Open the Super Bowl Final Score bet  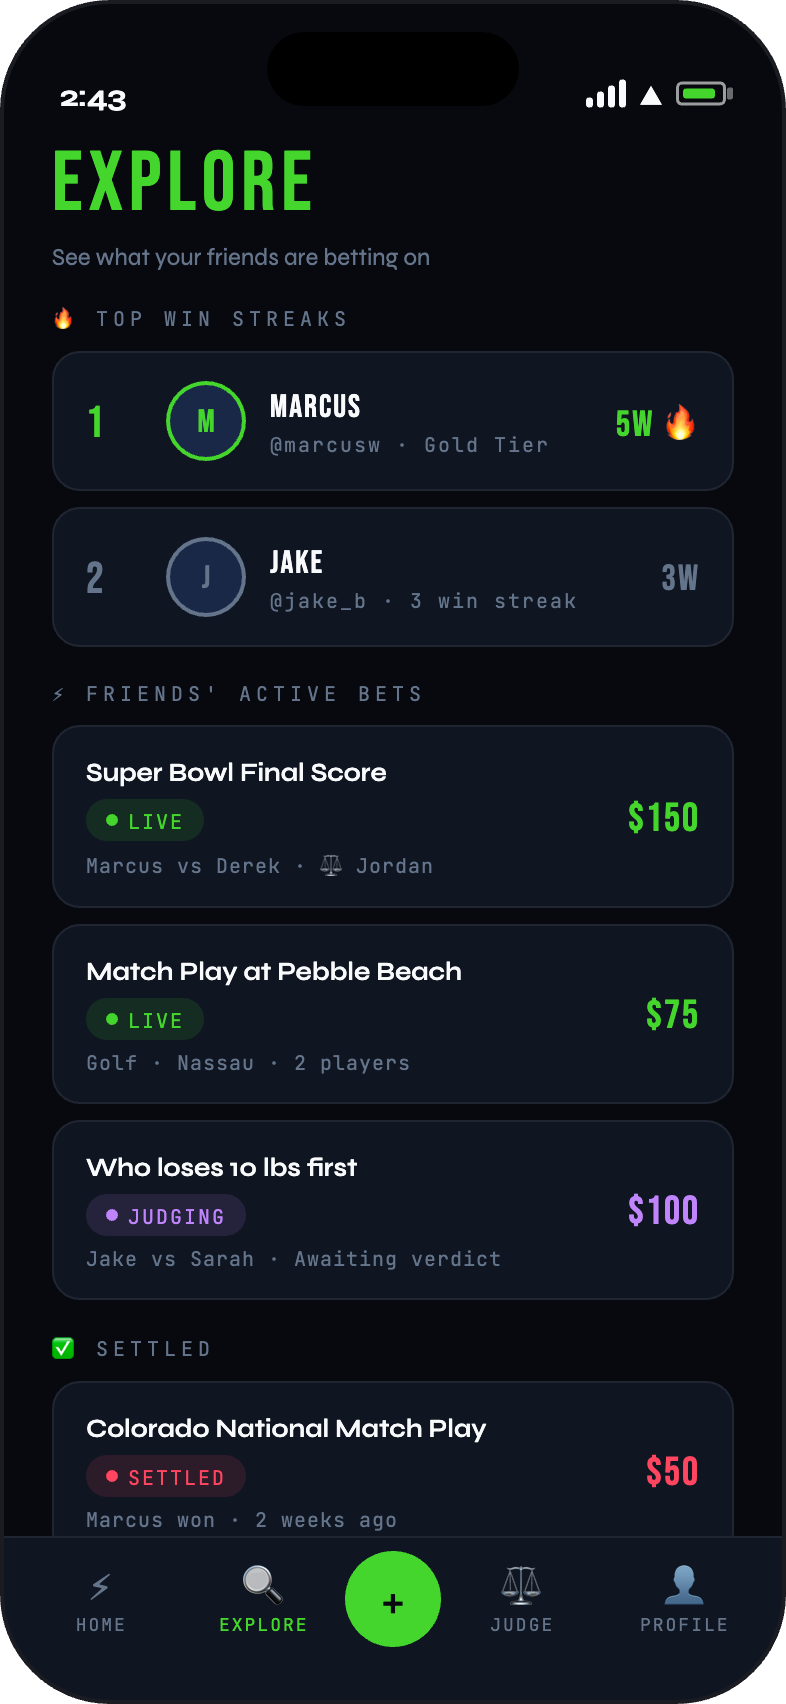[x=236, y=773]
